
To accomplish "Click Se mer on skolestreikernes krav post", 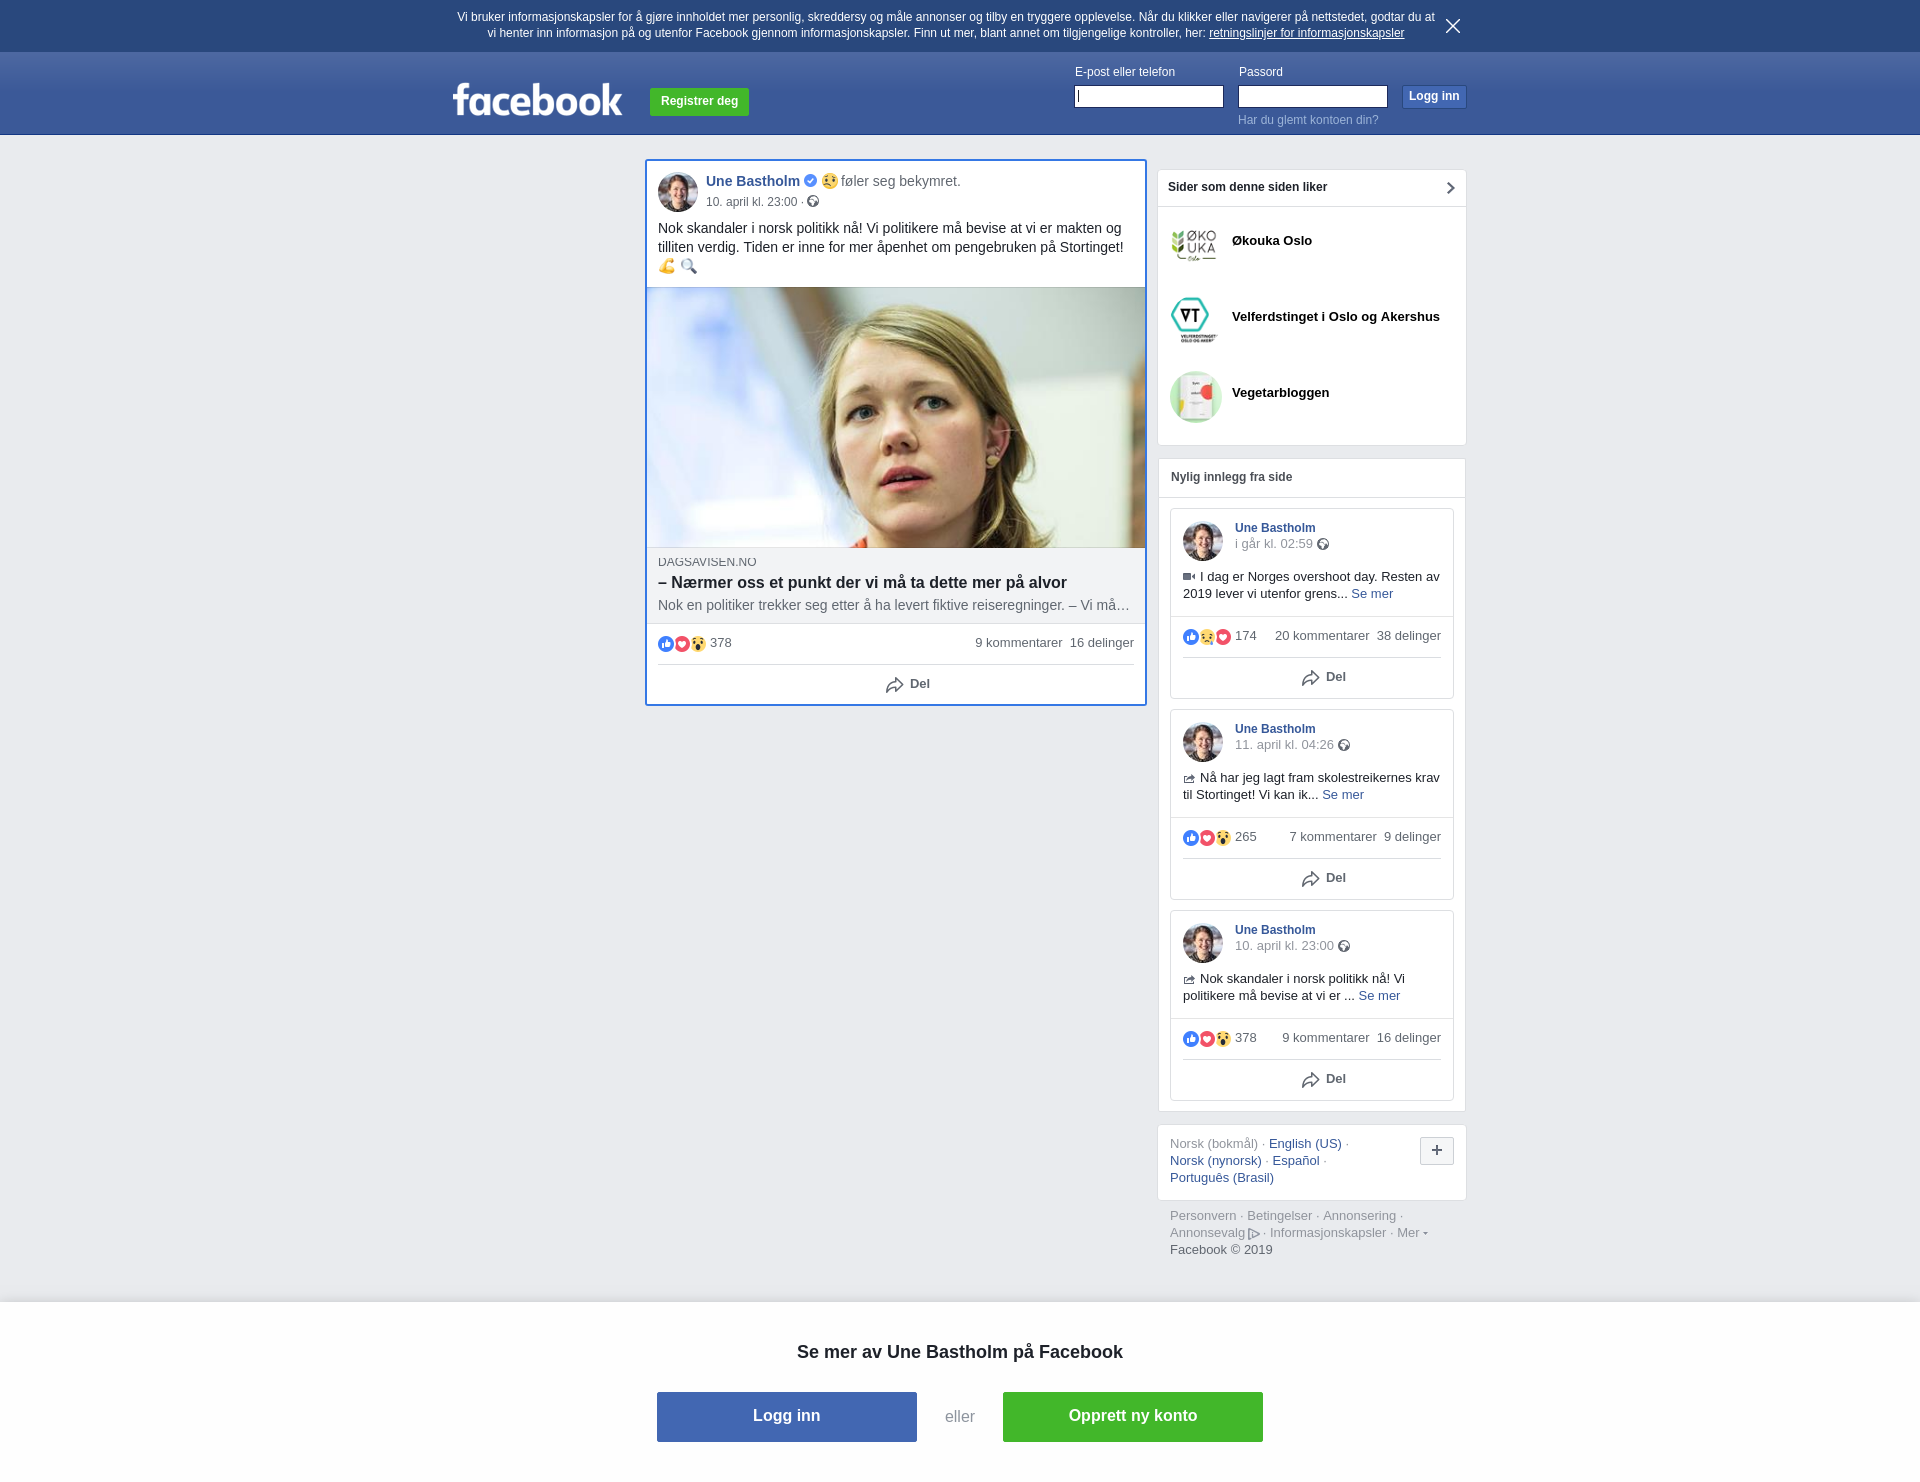I will click(x=1343, y=795).
